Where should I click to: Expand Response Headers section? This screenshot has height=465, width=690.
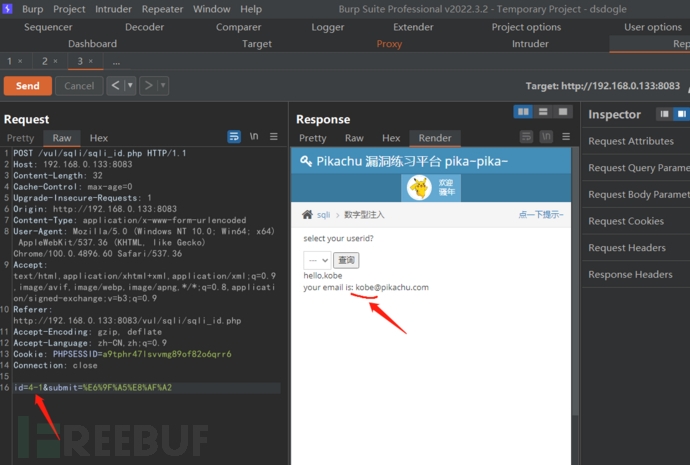coord(636,275)
